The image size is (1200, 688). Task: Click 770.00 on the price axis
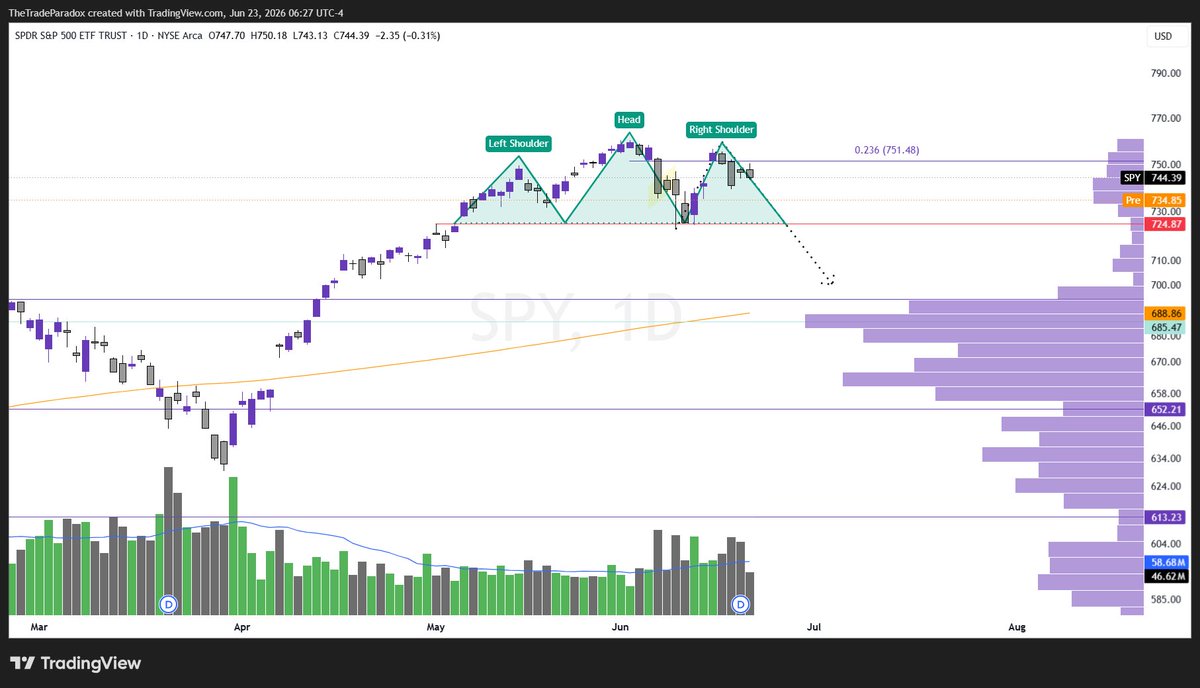coord(1166,118)
